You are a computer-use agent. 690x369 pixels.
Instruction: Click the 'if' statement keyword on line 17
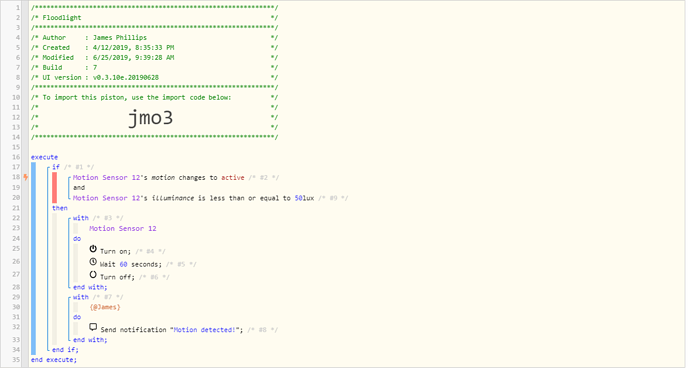pos(56,167)
